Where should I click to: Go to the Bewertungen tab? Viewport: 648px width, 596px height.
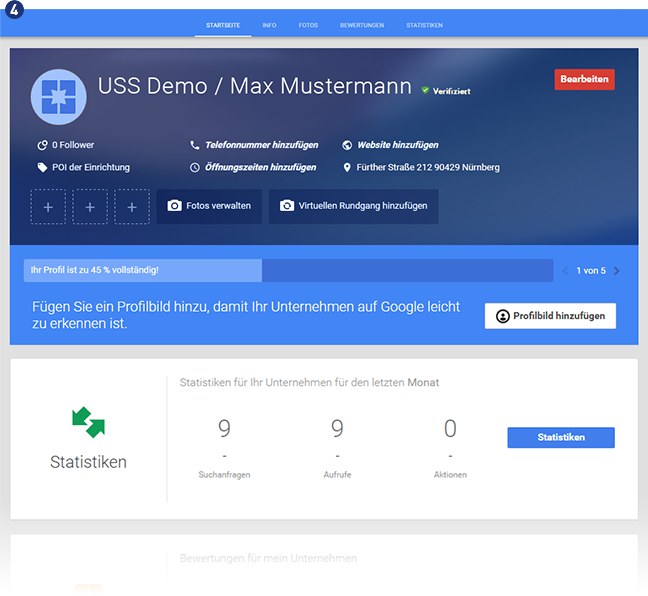(x=362, y=25)
